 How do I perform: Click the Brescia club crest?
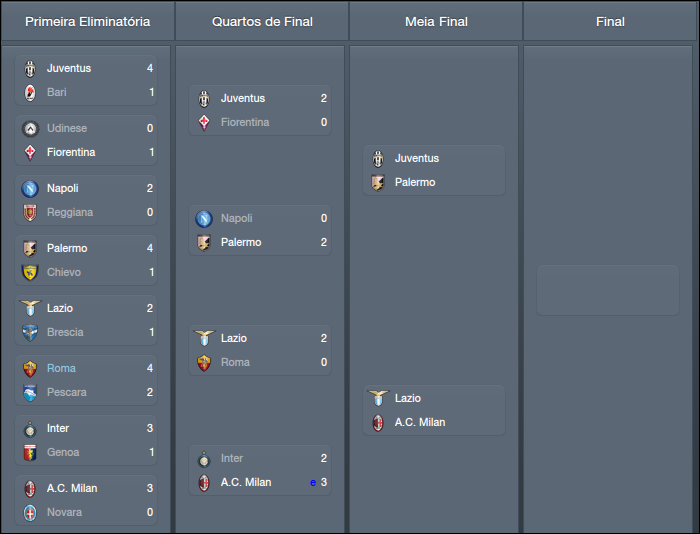click(30, 333)
